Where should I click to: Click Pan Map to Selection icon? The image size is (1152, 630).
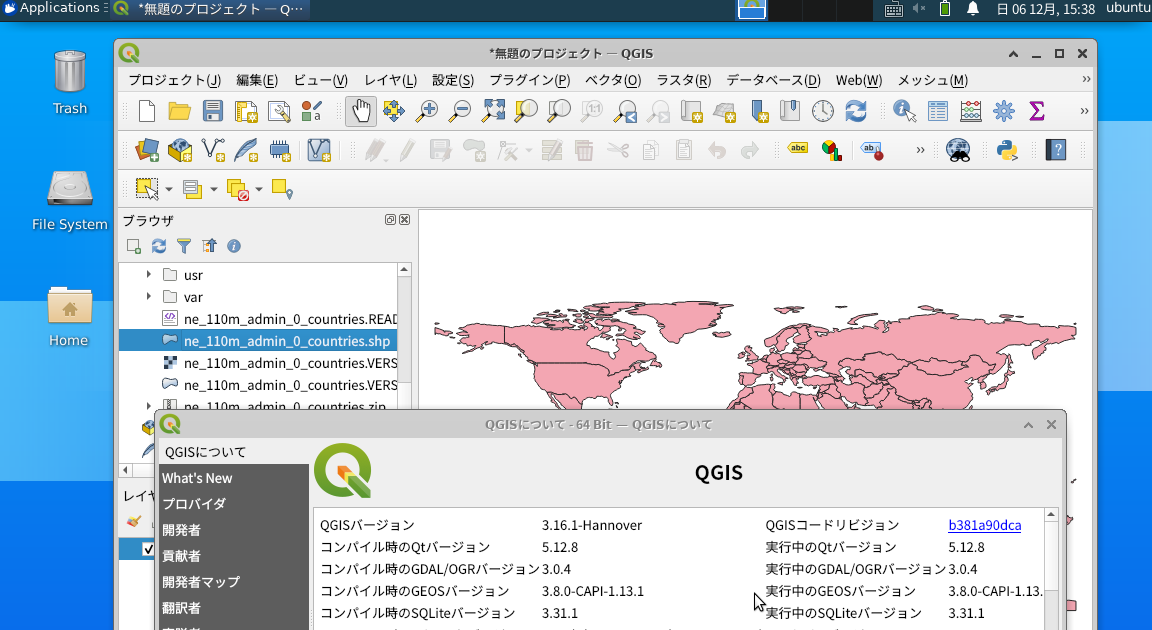[x=394, y=112]
